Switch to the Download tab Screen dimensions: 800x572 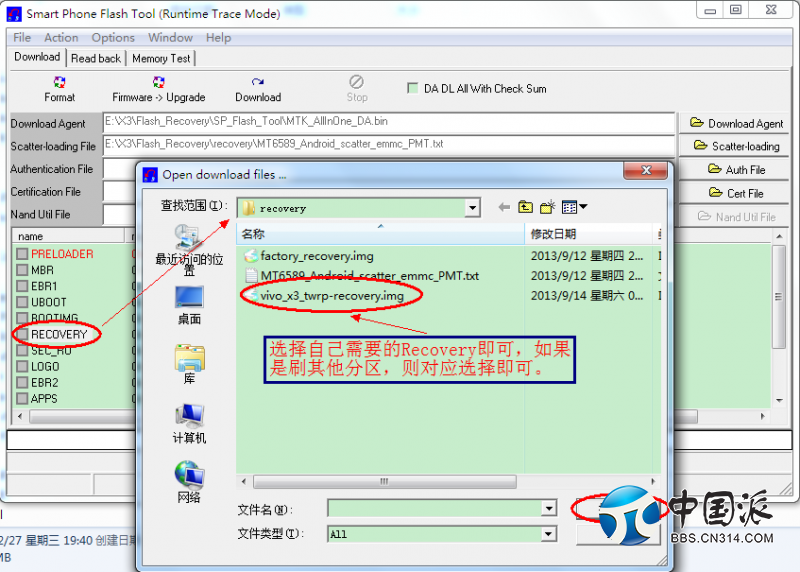(x=37, y=57)
